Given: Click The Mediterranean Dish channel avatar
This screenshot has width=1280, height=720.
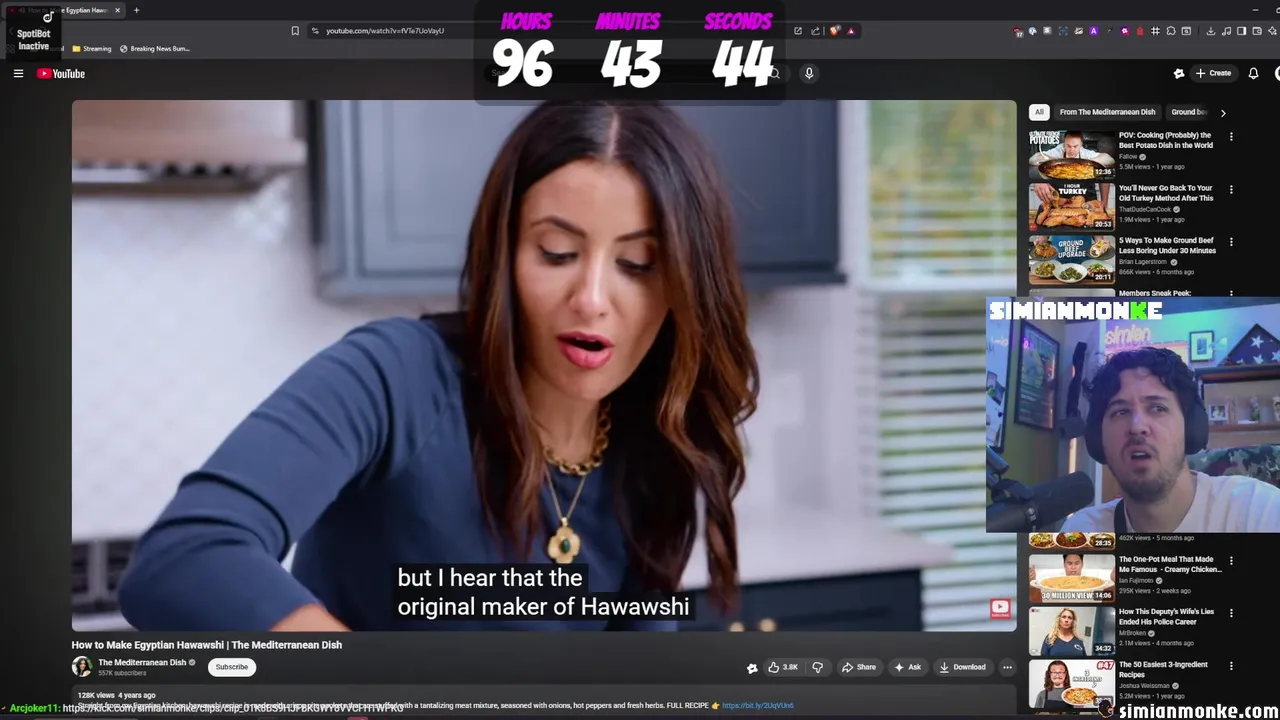Looking at the screenshot, I should click(81, 667).
